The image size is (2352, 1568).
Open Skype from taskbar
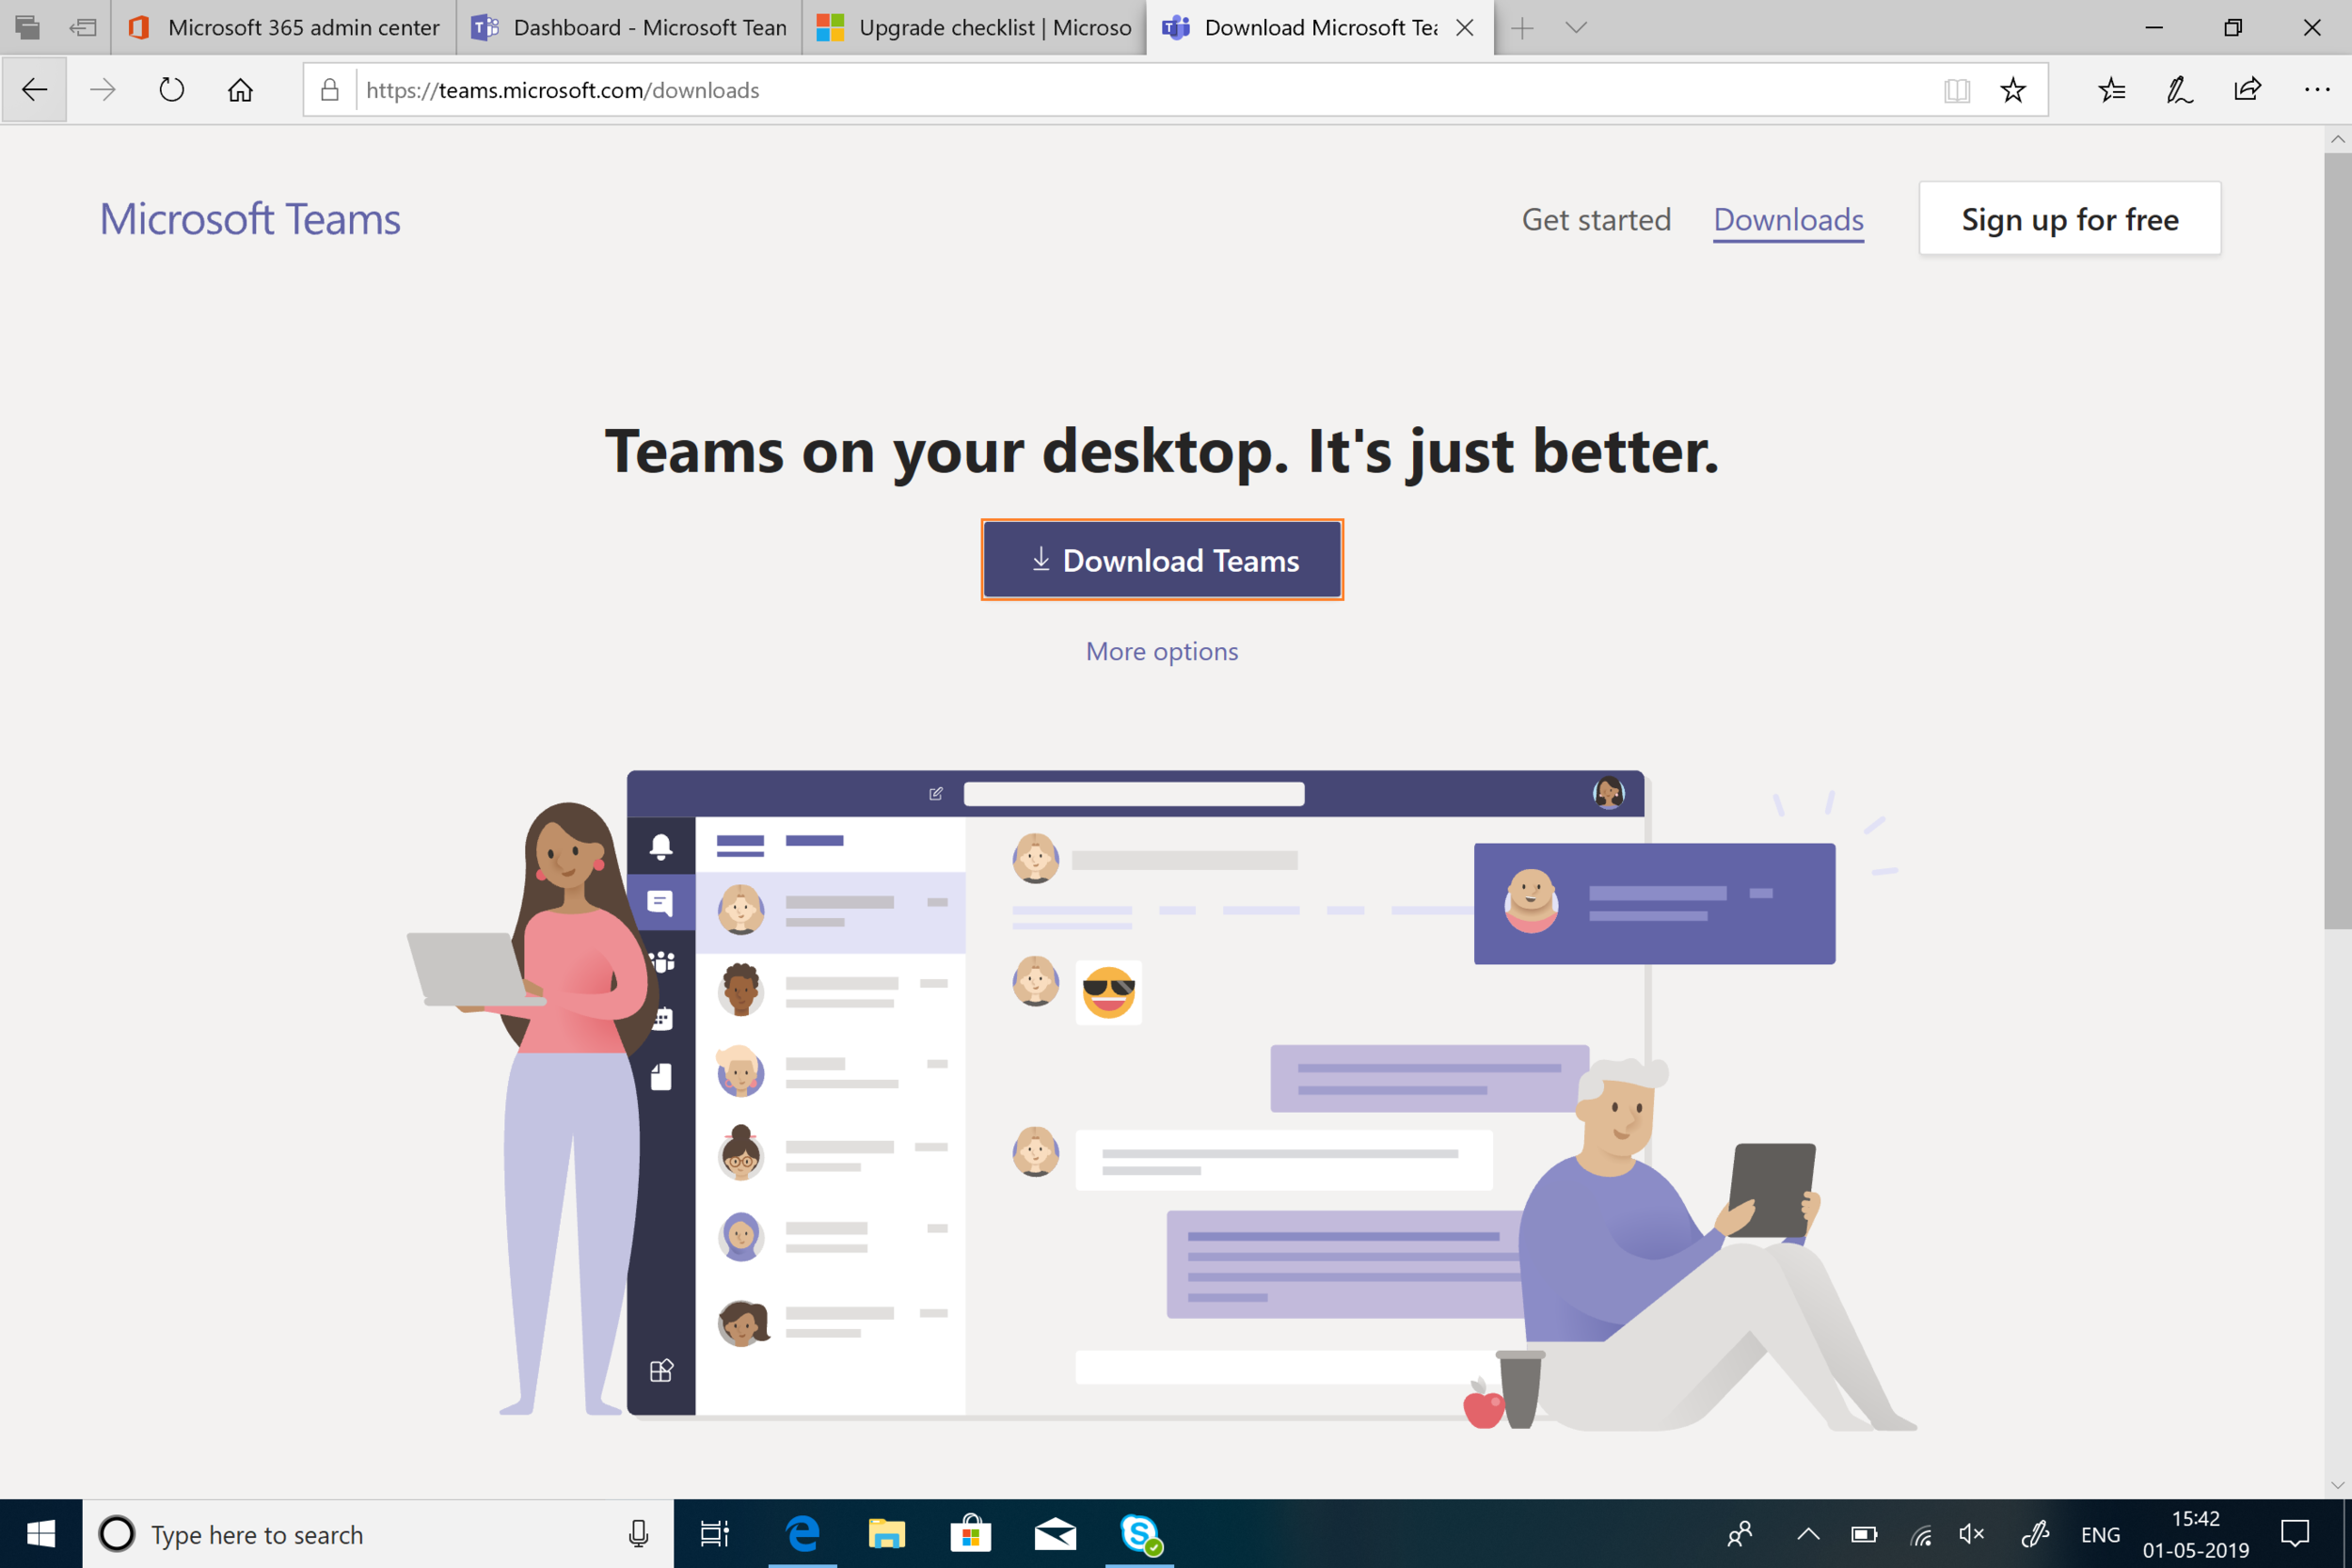(1140, 1534)
